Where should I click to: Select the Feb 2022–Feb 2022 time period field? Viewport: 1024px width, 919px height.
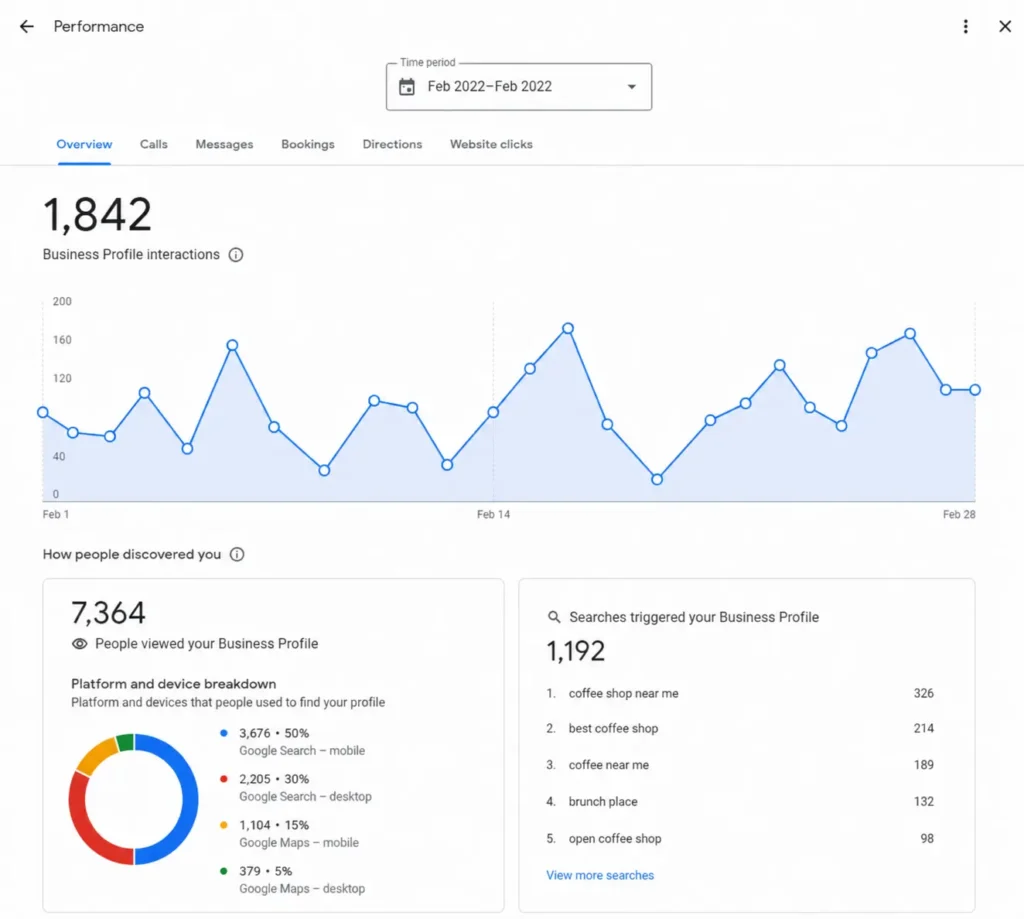[519, 86]
